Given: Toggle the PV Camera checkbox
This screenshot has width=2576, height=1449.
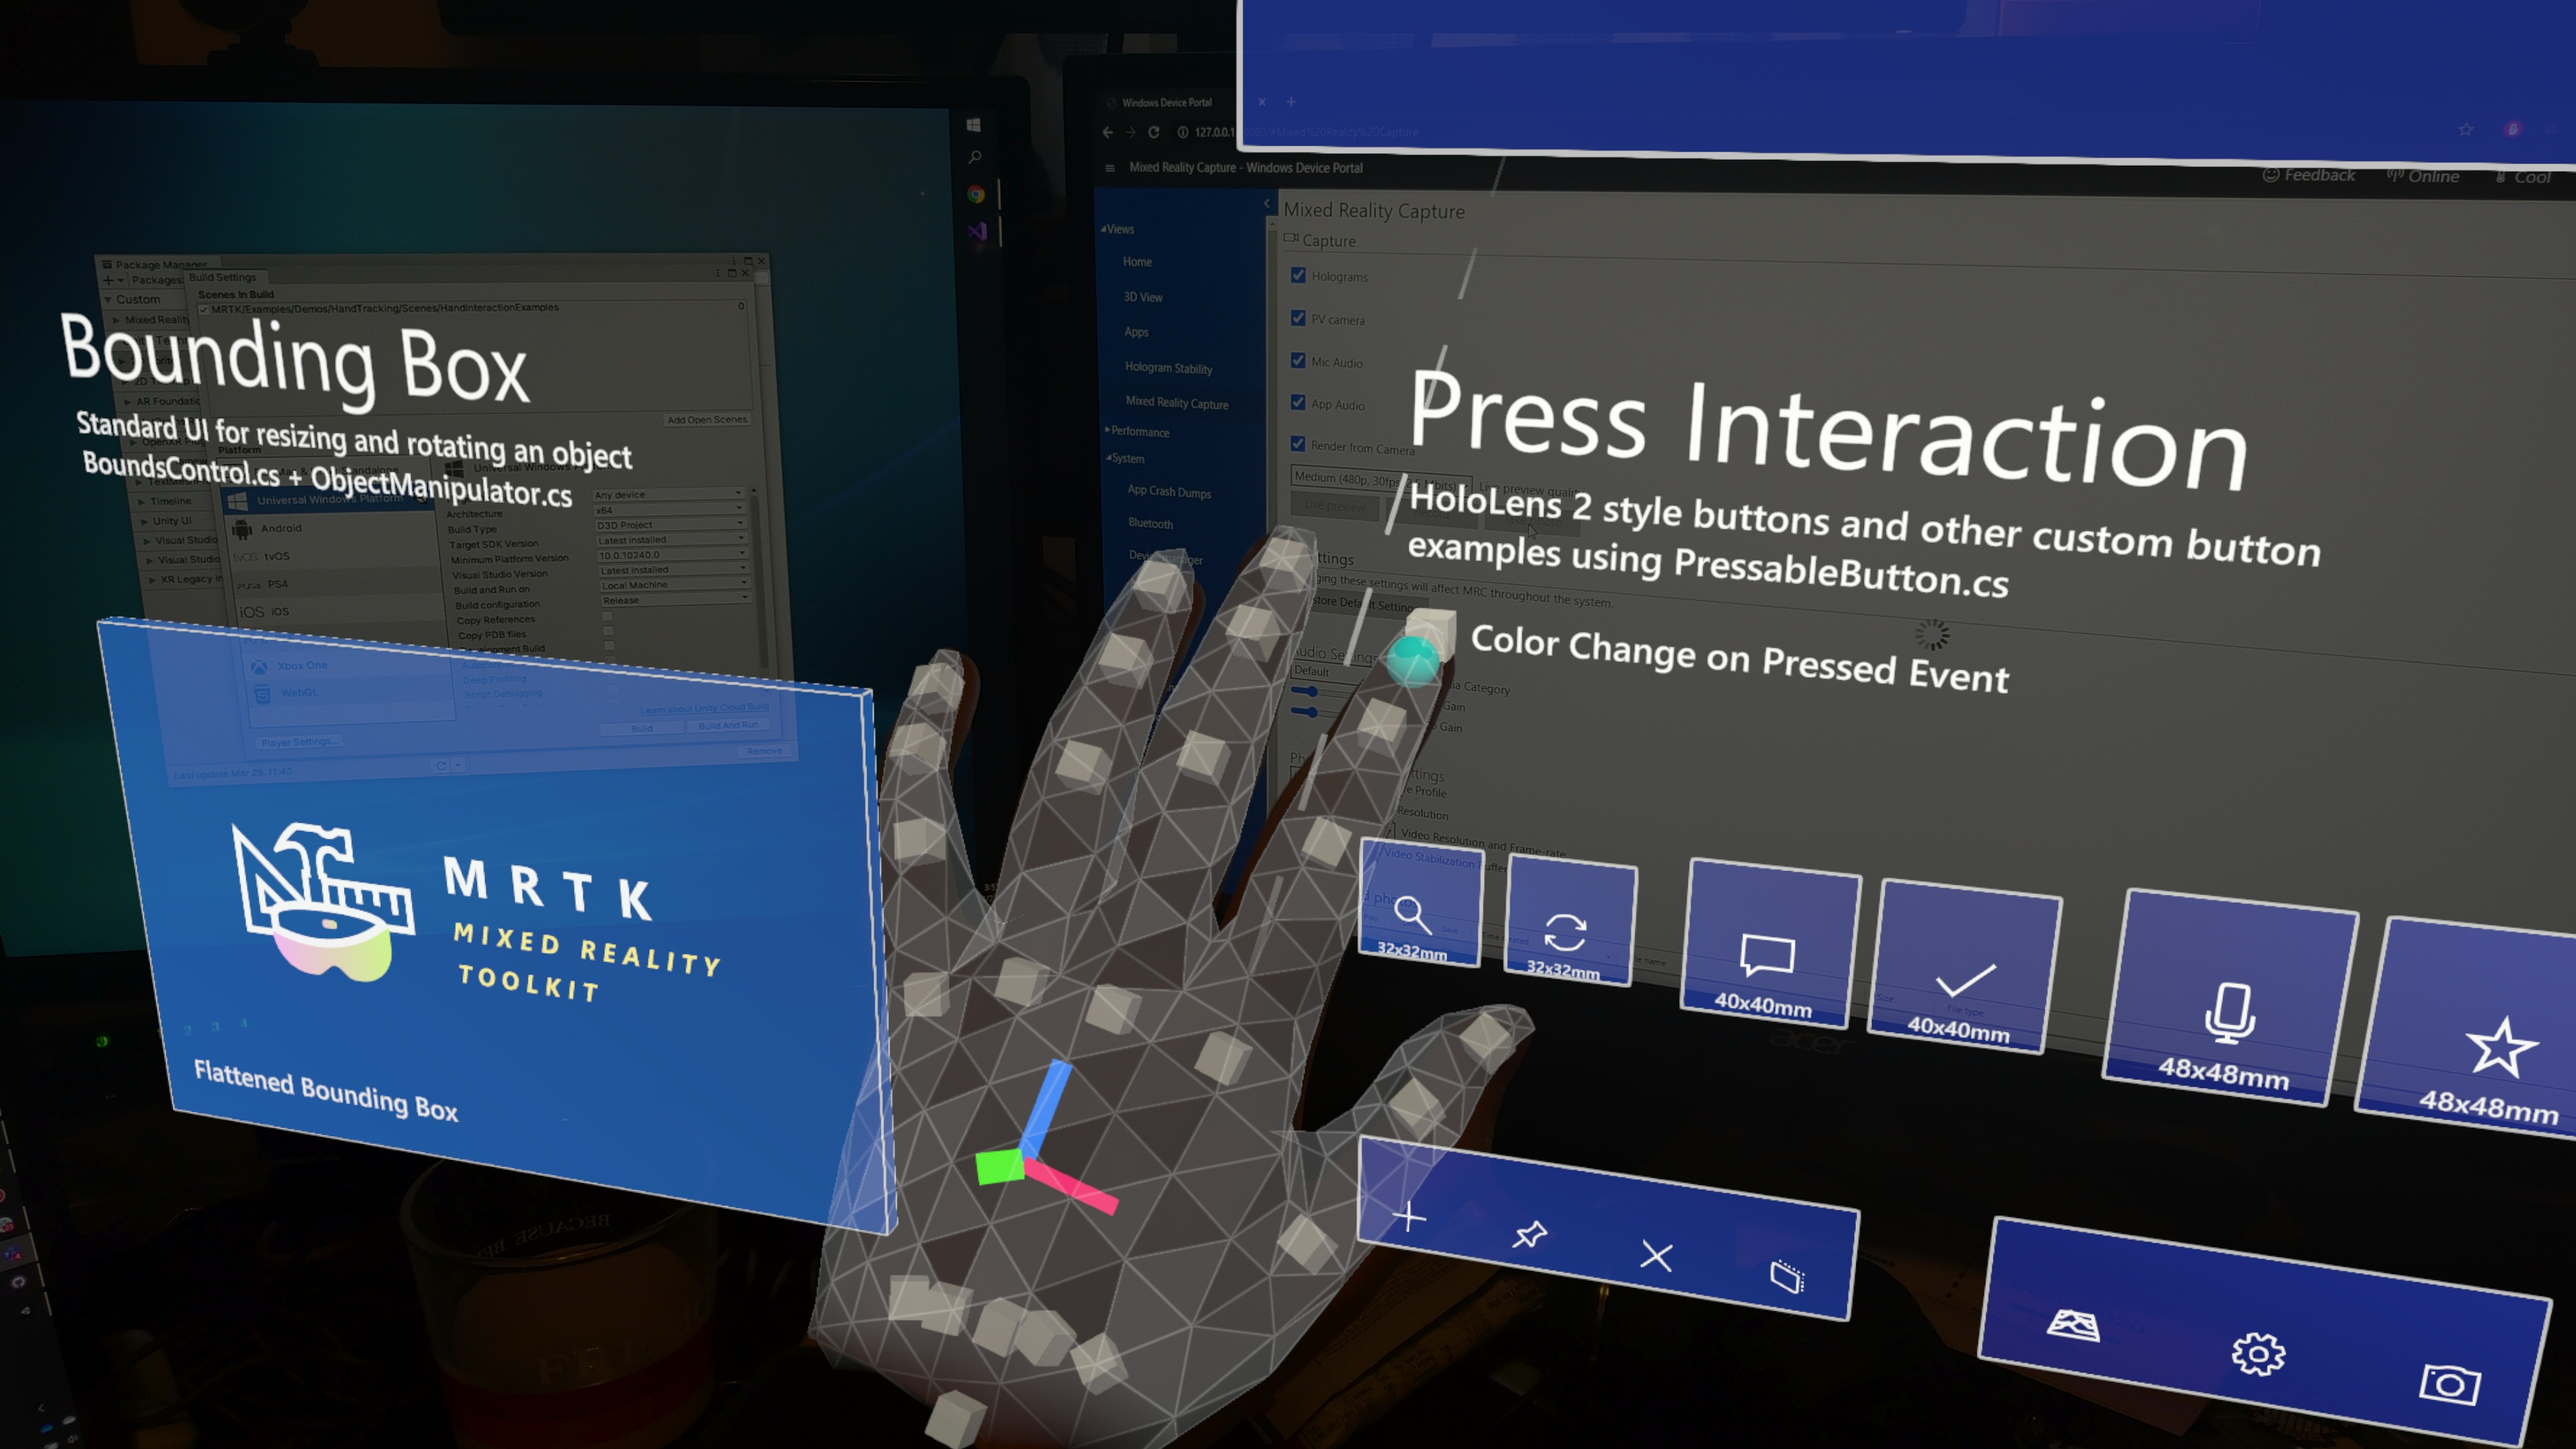Looking at the screenshot, I should pyautogui.click(x=1299, y=319).
